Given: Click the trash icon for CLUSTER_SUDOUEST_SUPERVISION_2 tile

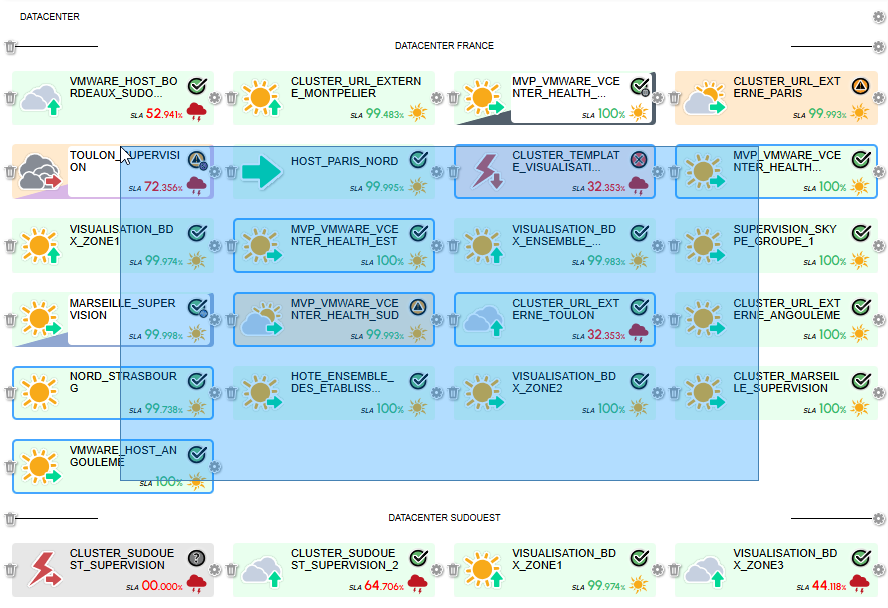Looking at the screenshot, I should pyautogui.click(x=231, y=570).
